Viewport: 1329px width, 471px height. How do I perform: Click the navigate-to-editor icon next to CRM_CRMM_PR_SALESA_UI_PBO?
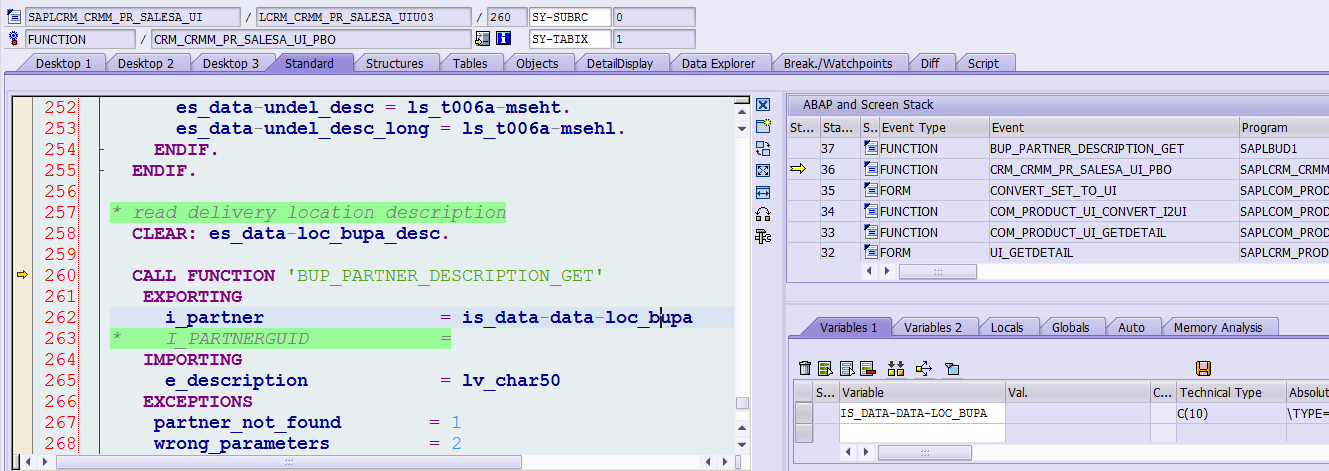pyautogui.click(x=483, y=39)
